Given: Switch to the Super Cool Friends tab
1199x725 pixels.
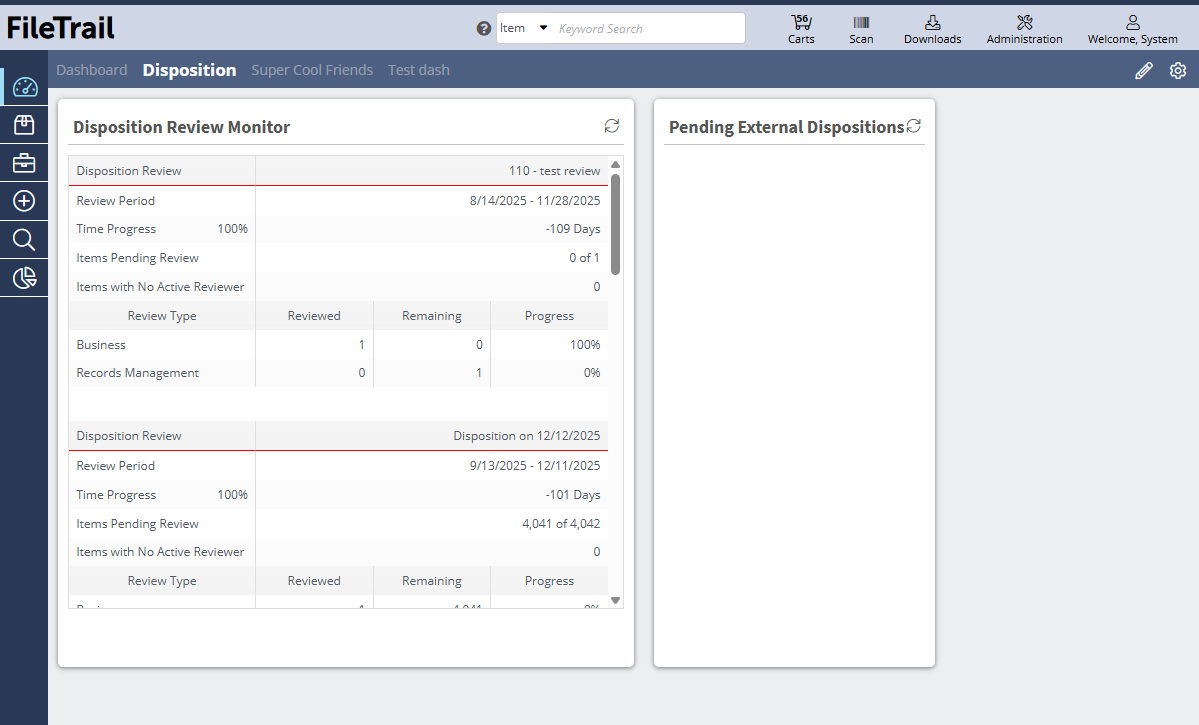Looking at the screenshot, I should pyautogui.click(x=312, y=70).
